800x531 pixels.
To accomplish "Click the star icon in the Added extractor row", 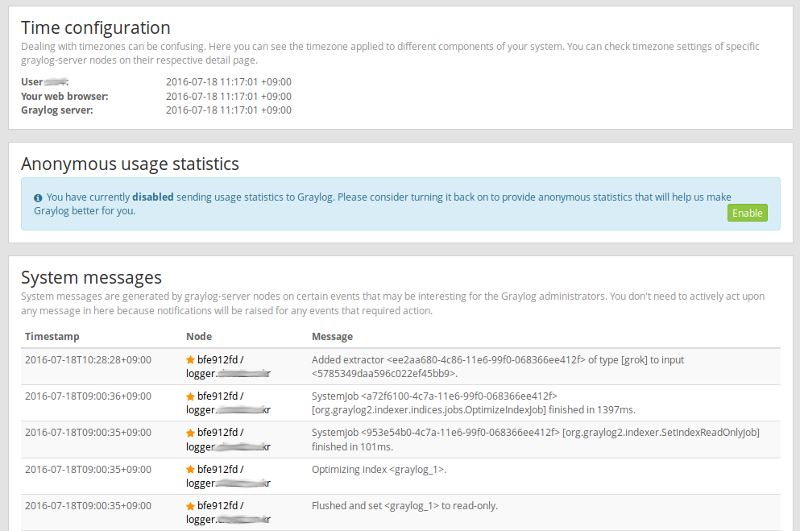I will (190, 359).
